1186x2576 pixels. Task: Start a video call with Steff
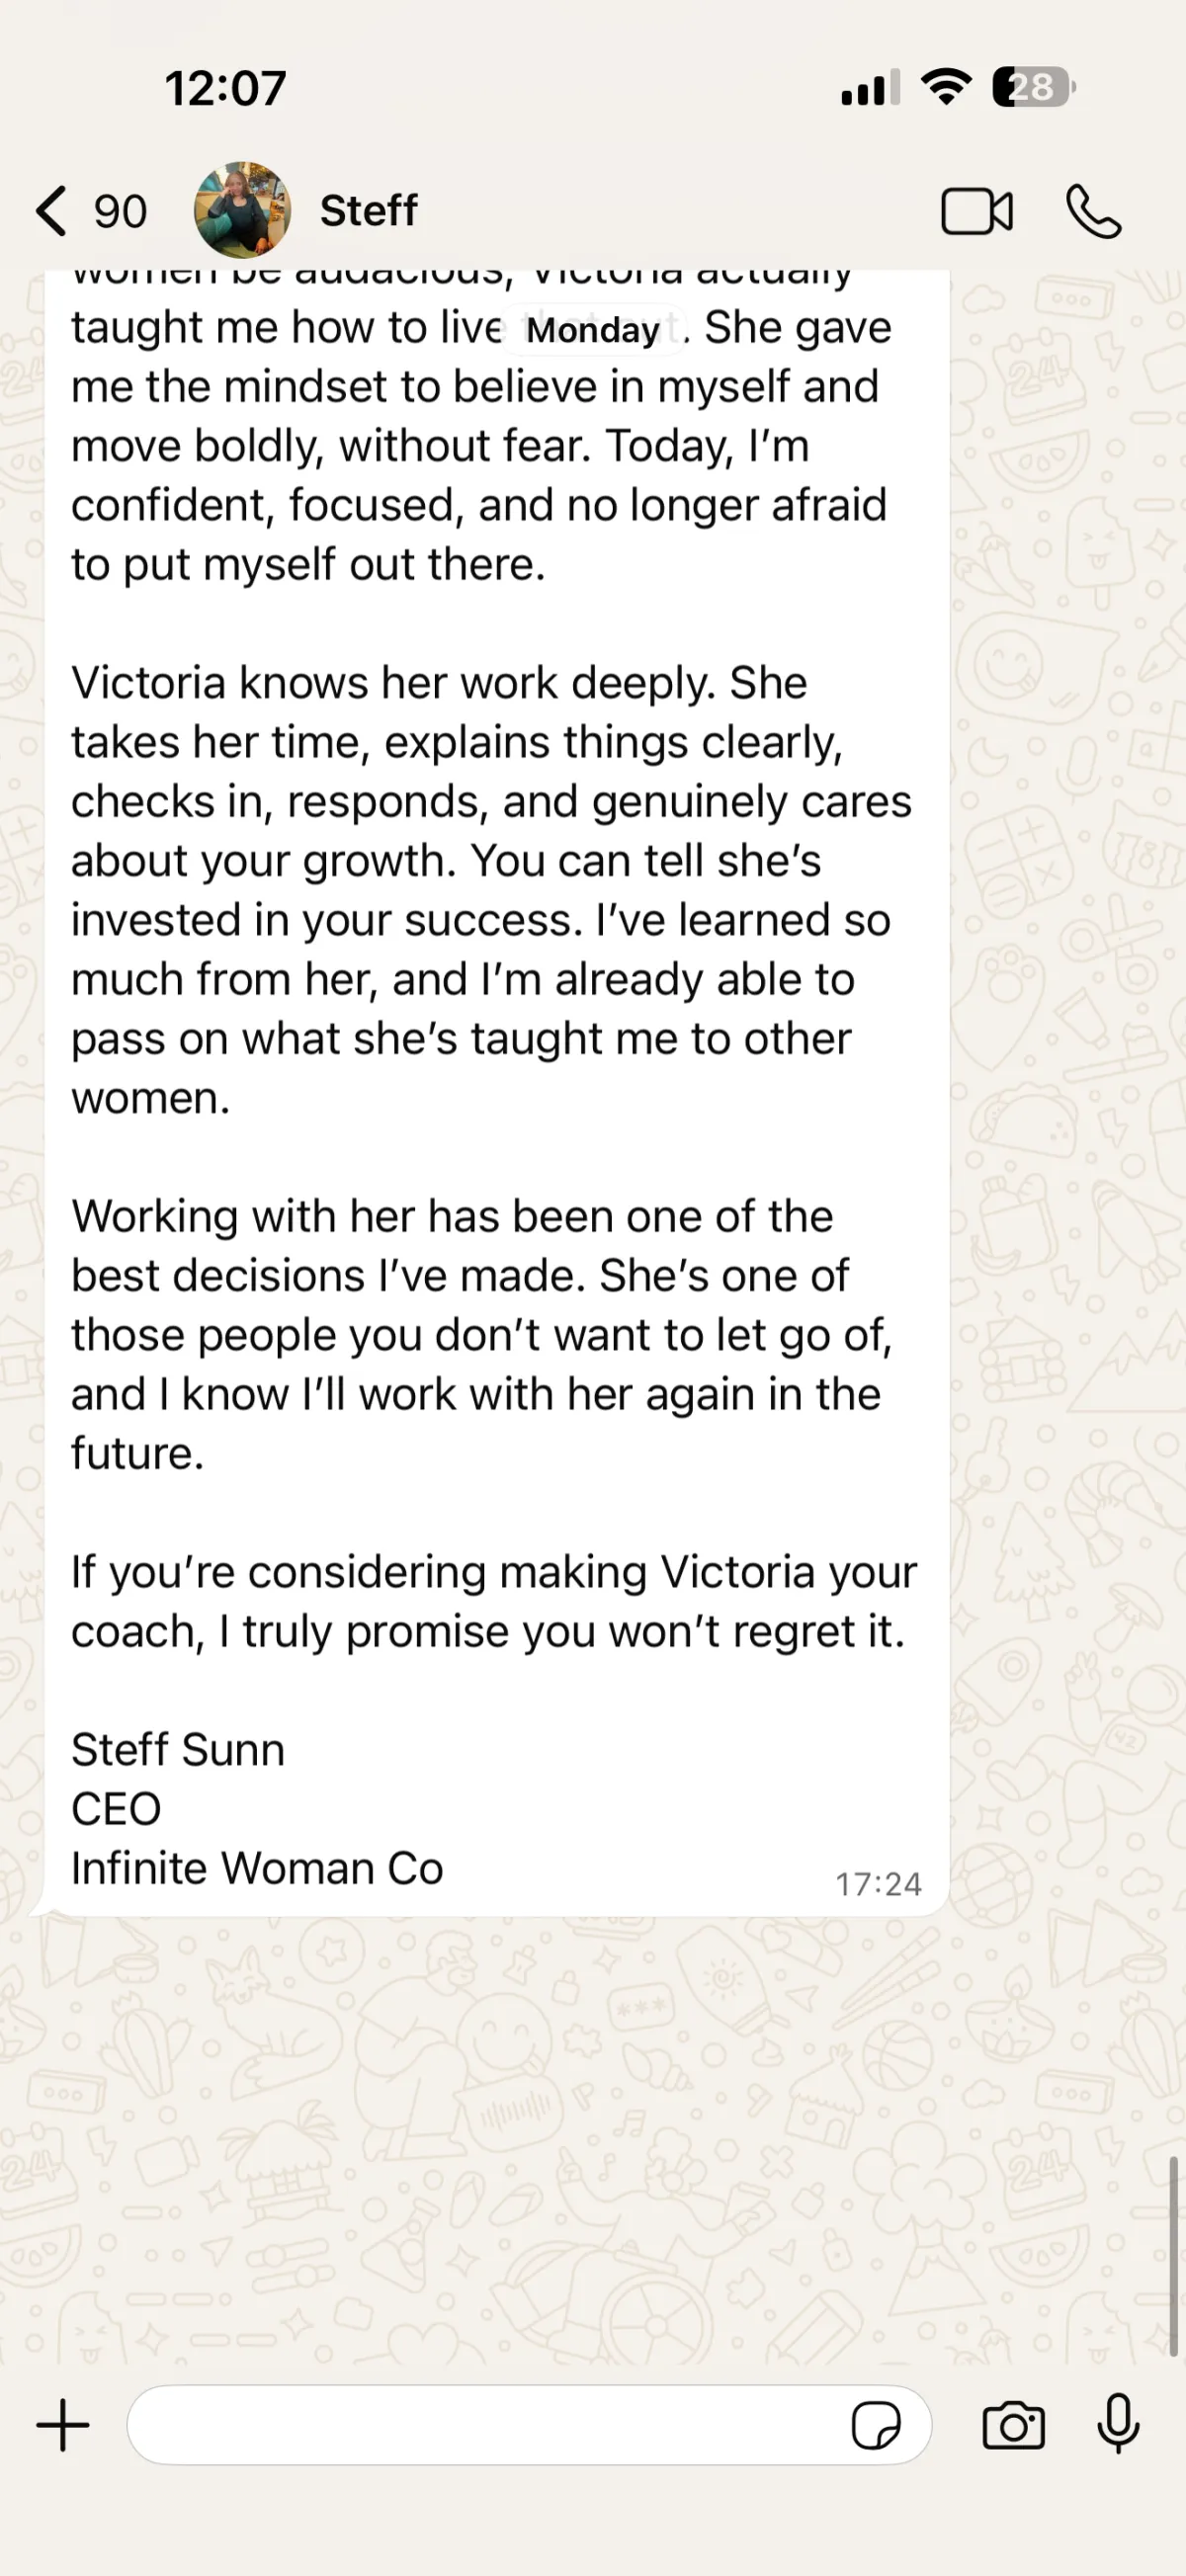tap(976, 212)
